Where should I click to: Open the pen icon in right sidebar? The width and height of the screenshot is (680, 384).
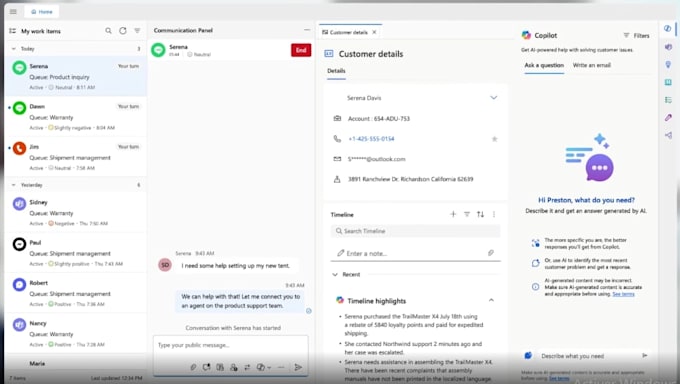pos(668,118)
